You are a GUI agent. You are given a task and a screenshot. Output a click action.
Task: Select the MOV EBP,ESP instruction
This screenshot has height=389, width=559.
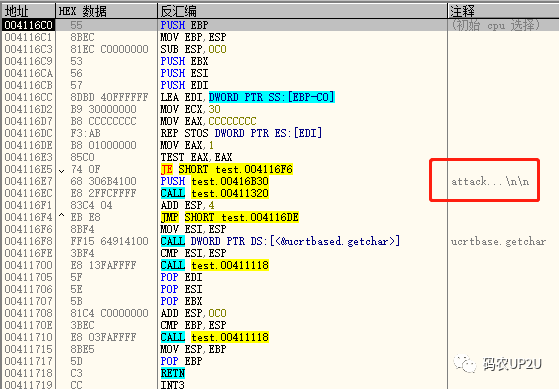click(193, 37)
